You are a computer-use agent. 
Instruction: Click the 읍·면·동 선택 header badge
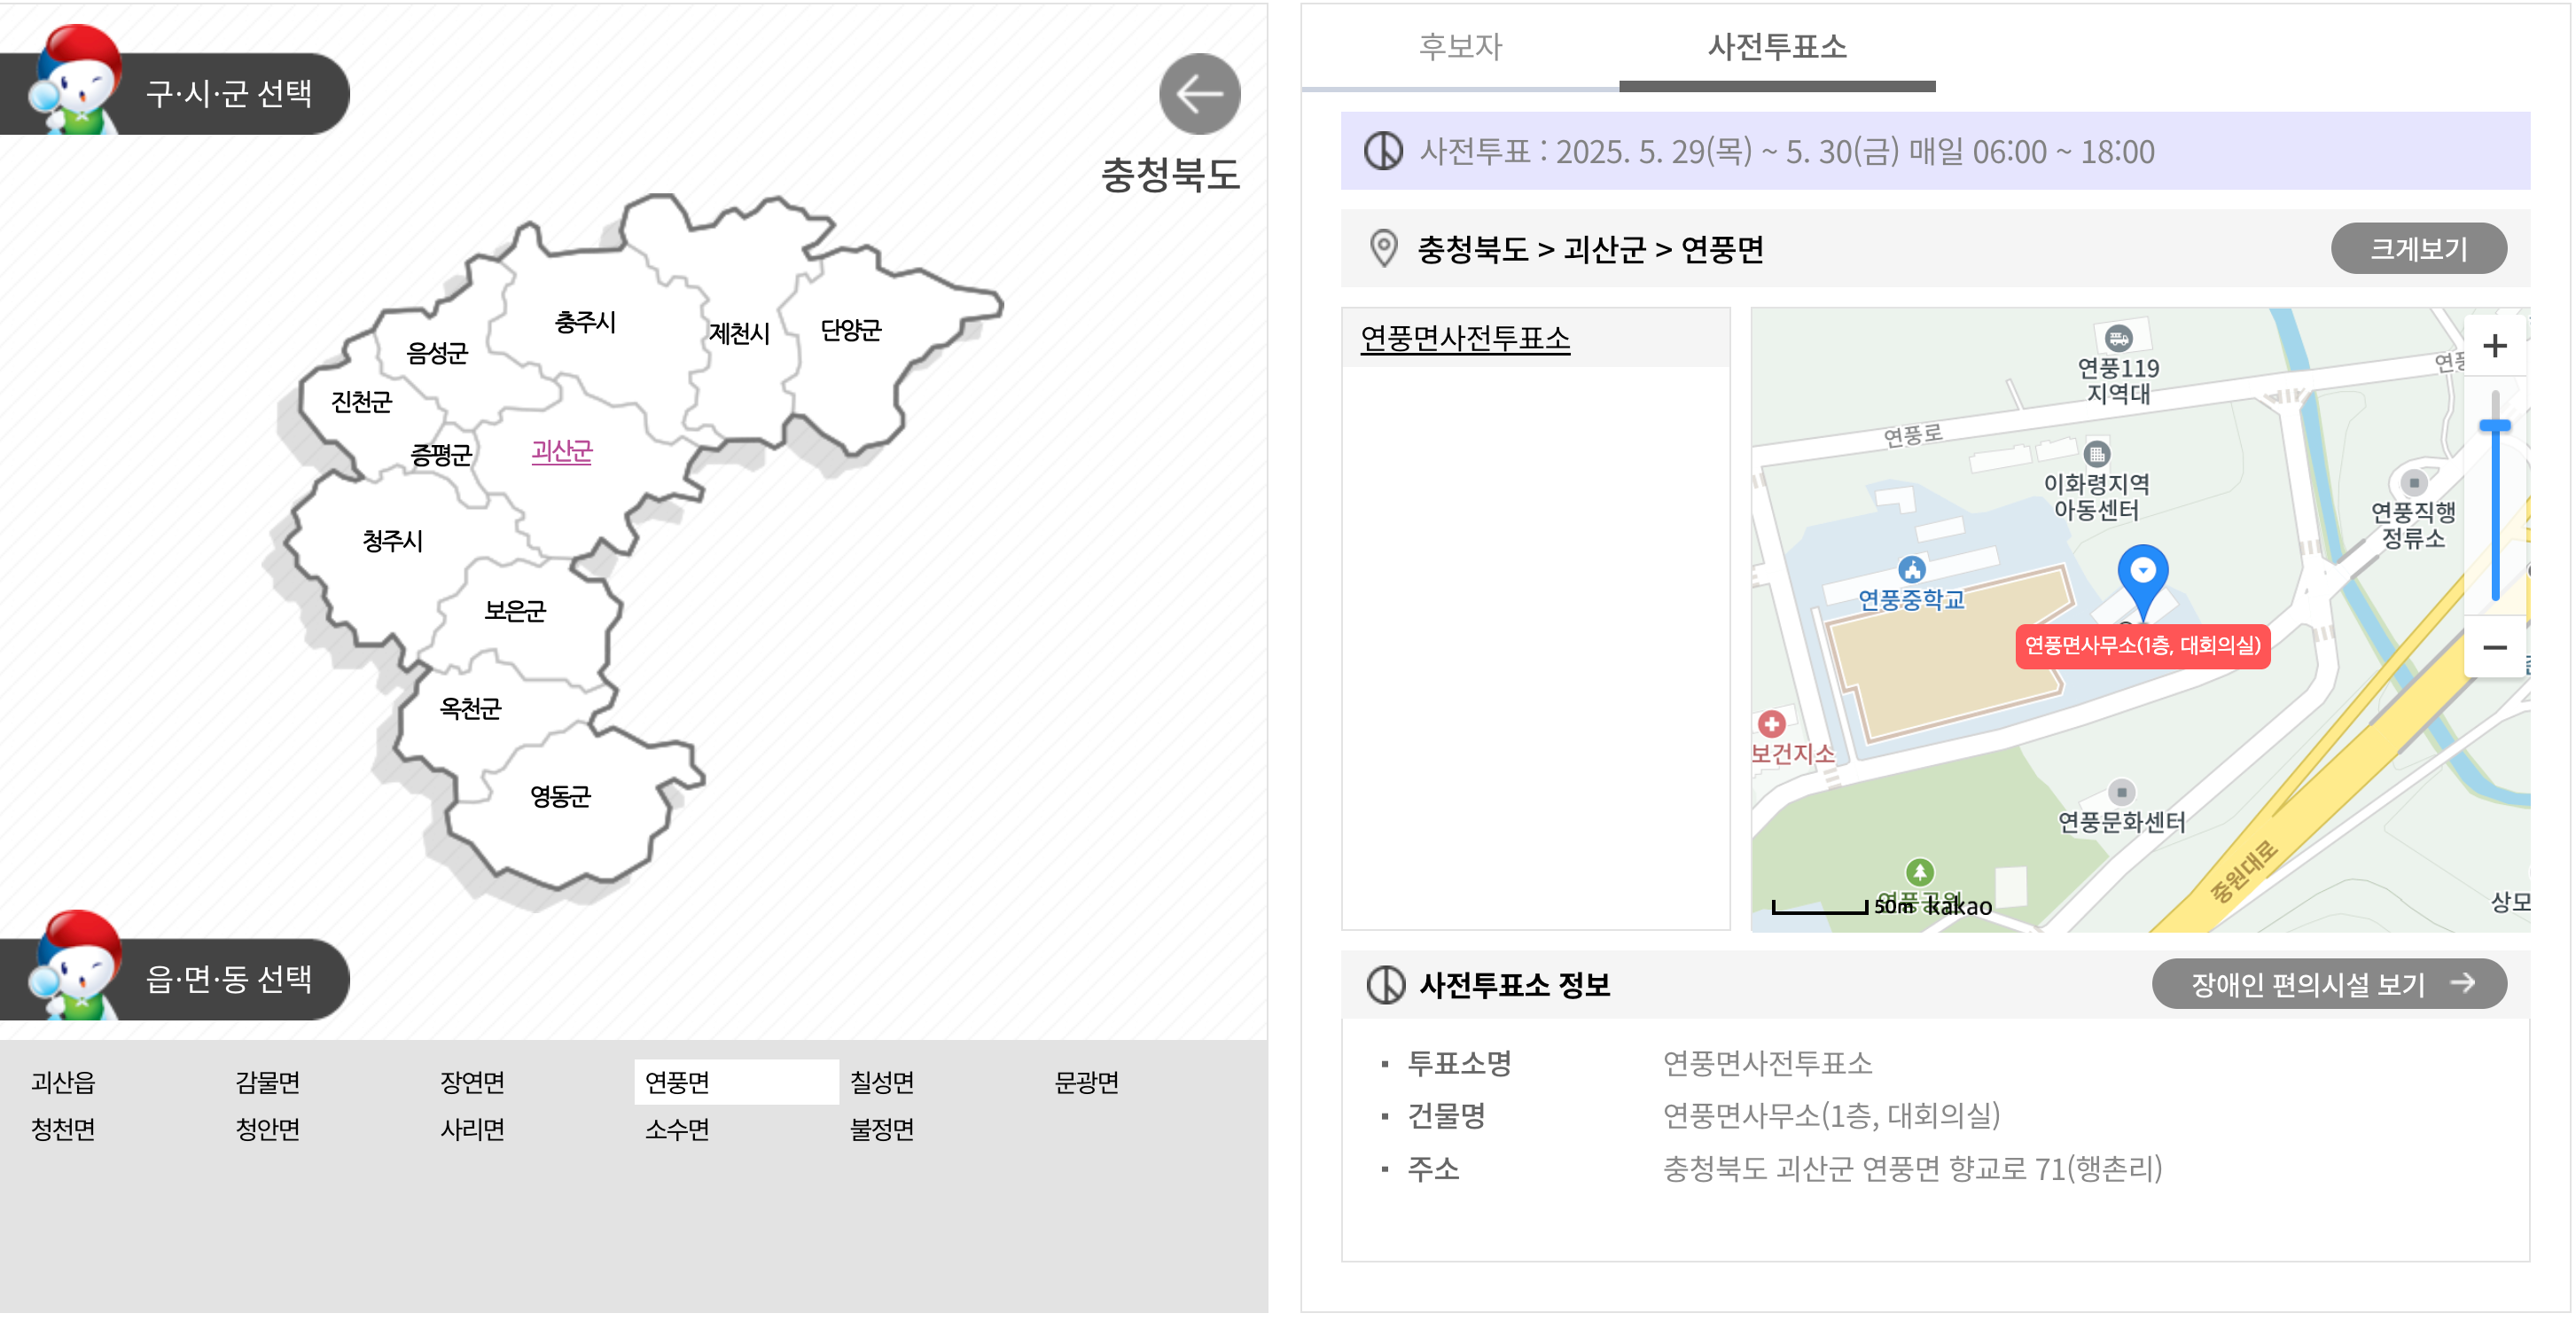pos(175,978)
